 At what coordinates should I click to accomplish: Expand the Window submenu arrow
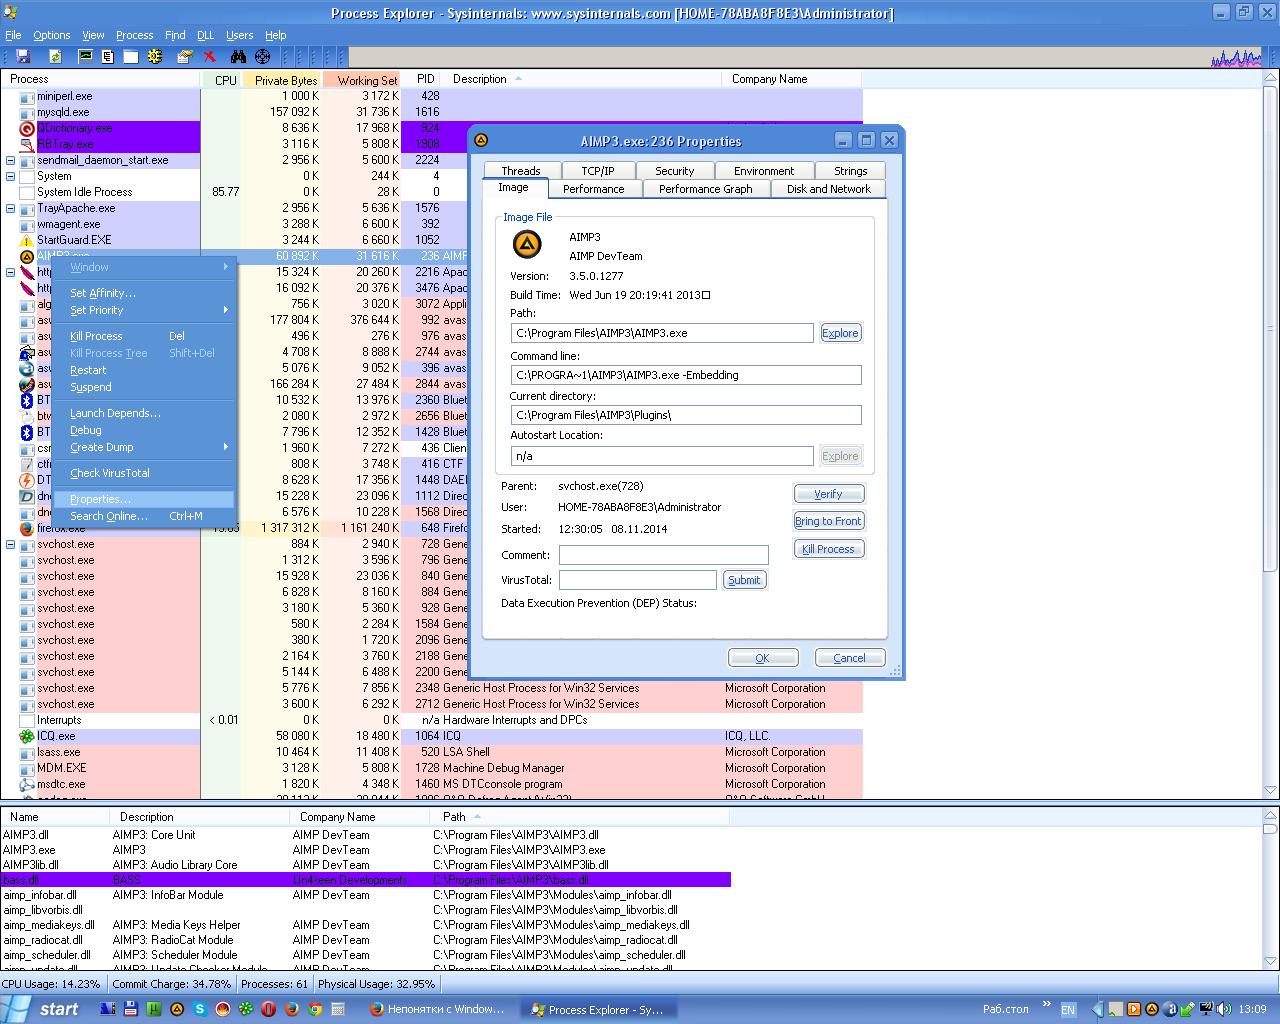tap(226, 267)
